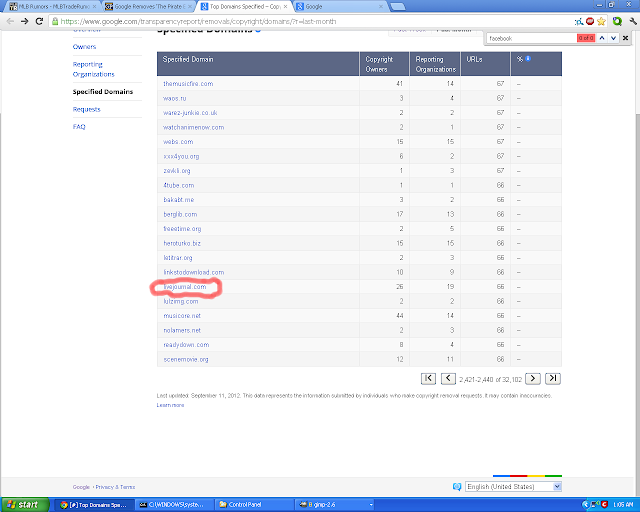Click the blue extension icon in address bar

click(x=578, y=22)
